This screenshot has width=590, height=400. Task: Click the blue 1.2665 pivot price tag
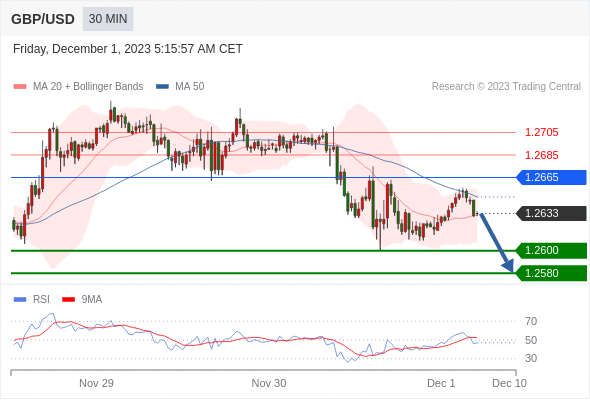(551, 177)
